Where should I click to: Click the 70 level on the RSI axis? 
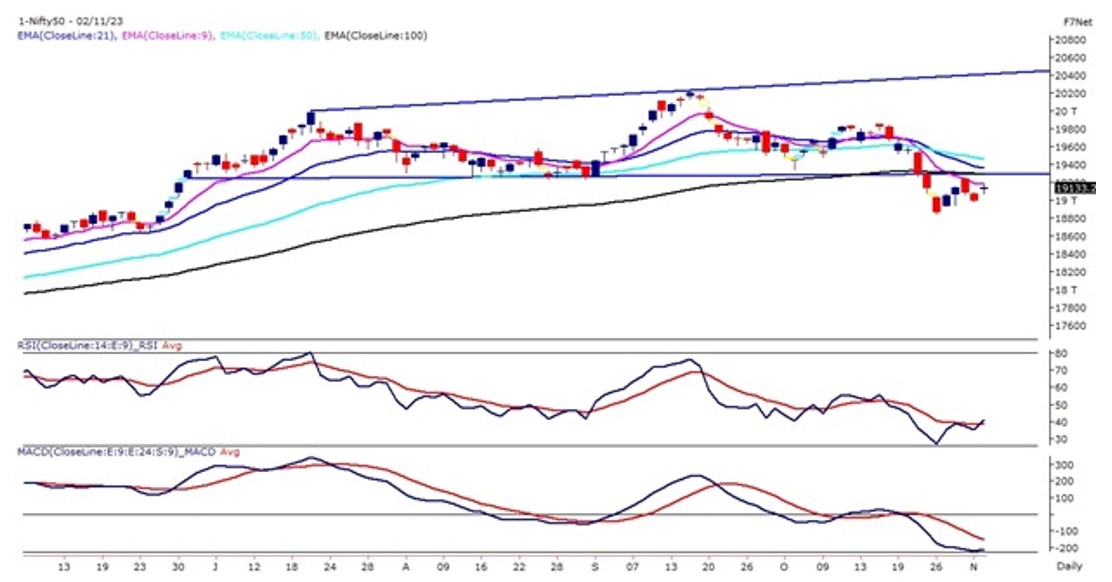pyautogui.click(x=1062, y=371)
